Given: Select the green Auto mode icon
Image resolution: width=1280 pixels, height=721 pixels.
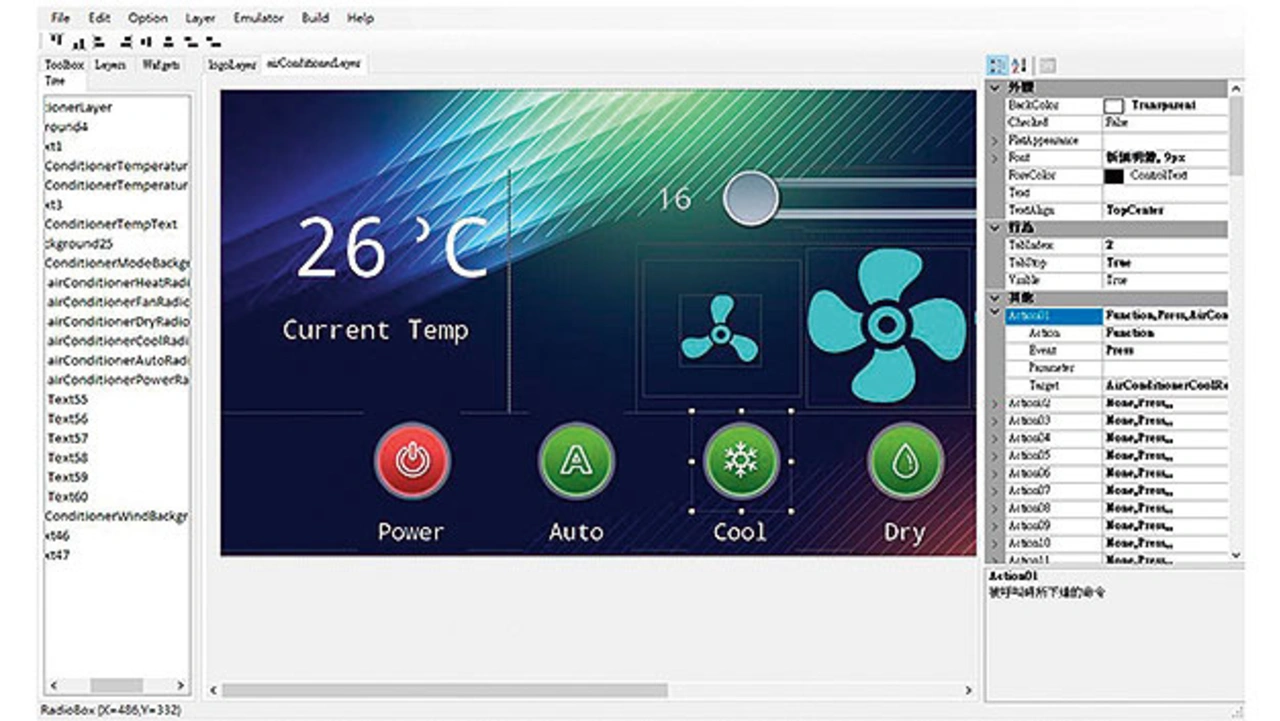Looking at the screenshot, I should pyautogui.click(x=576, y=461).
